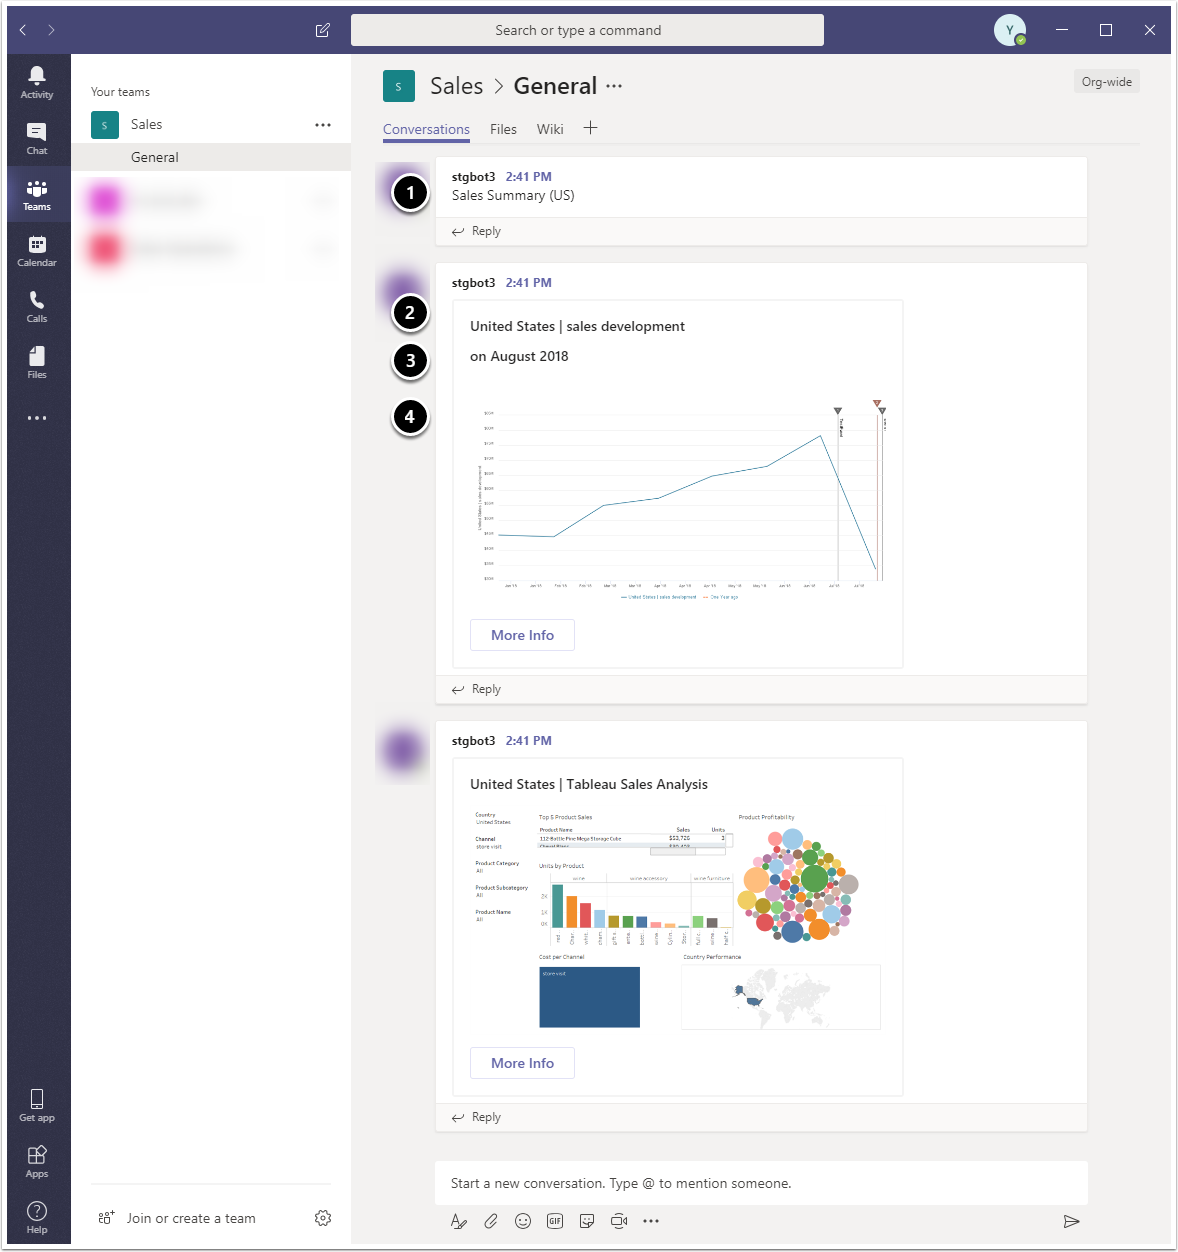1178x1252 pixels.
Task: Open the Files sidebar icon
Action: [37, 362]
